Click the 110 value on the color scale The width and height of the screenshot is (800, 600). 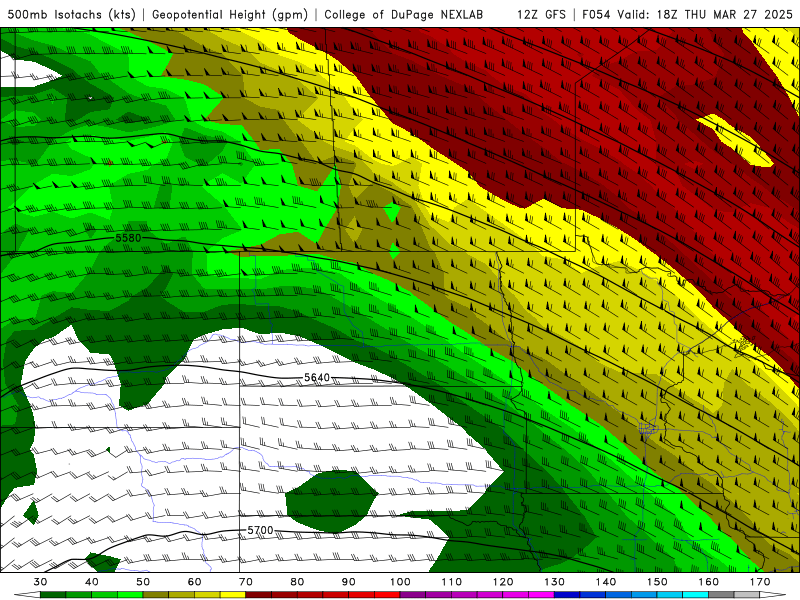452,582
